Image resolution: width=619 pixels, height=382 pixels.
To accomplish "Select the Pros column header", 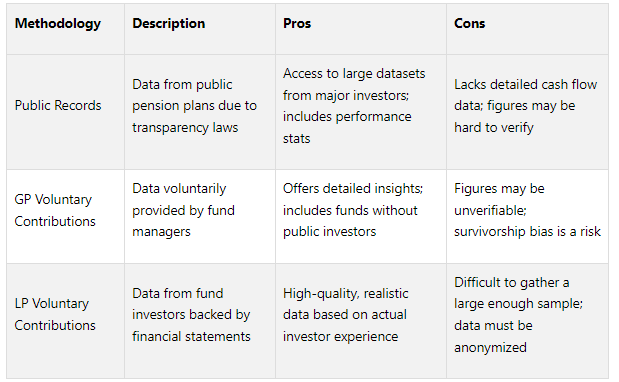I will coord(297,24).
